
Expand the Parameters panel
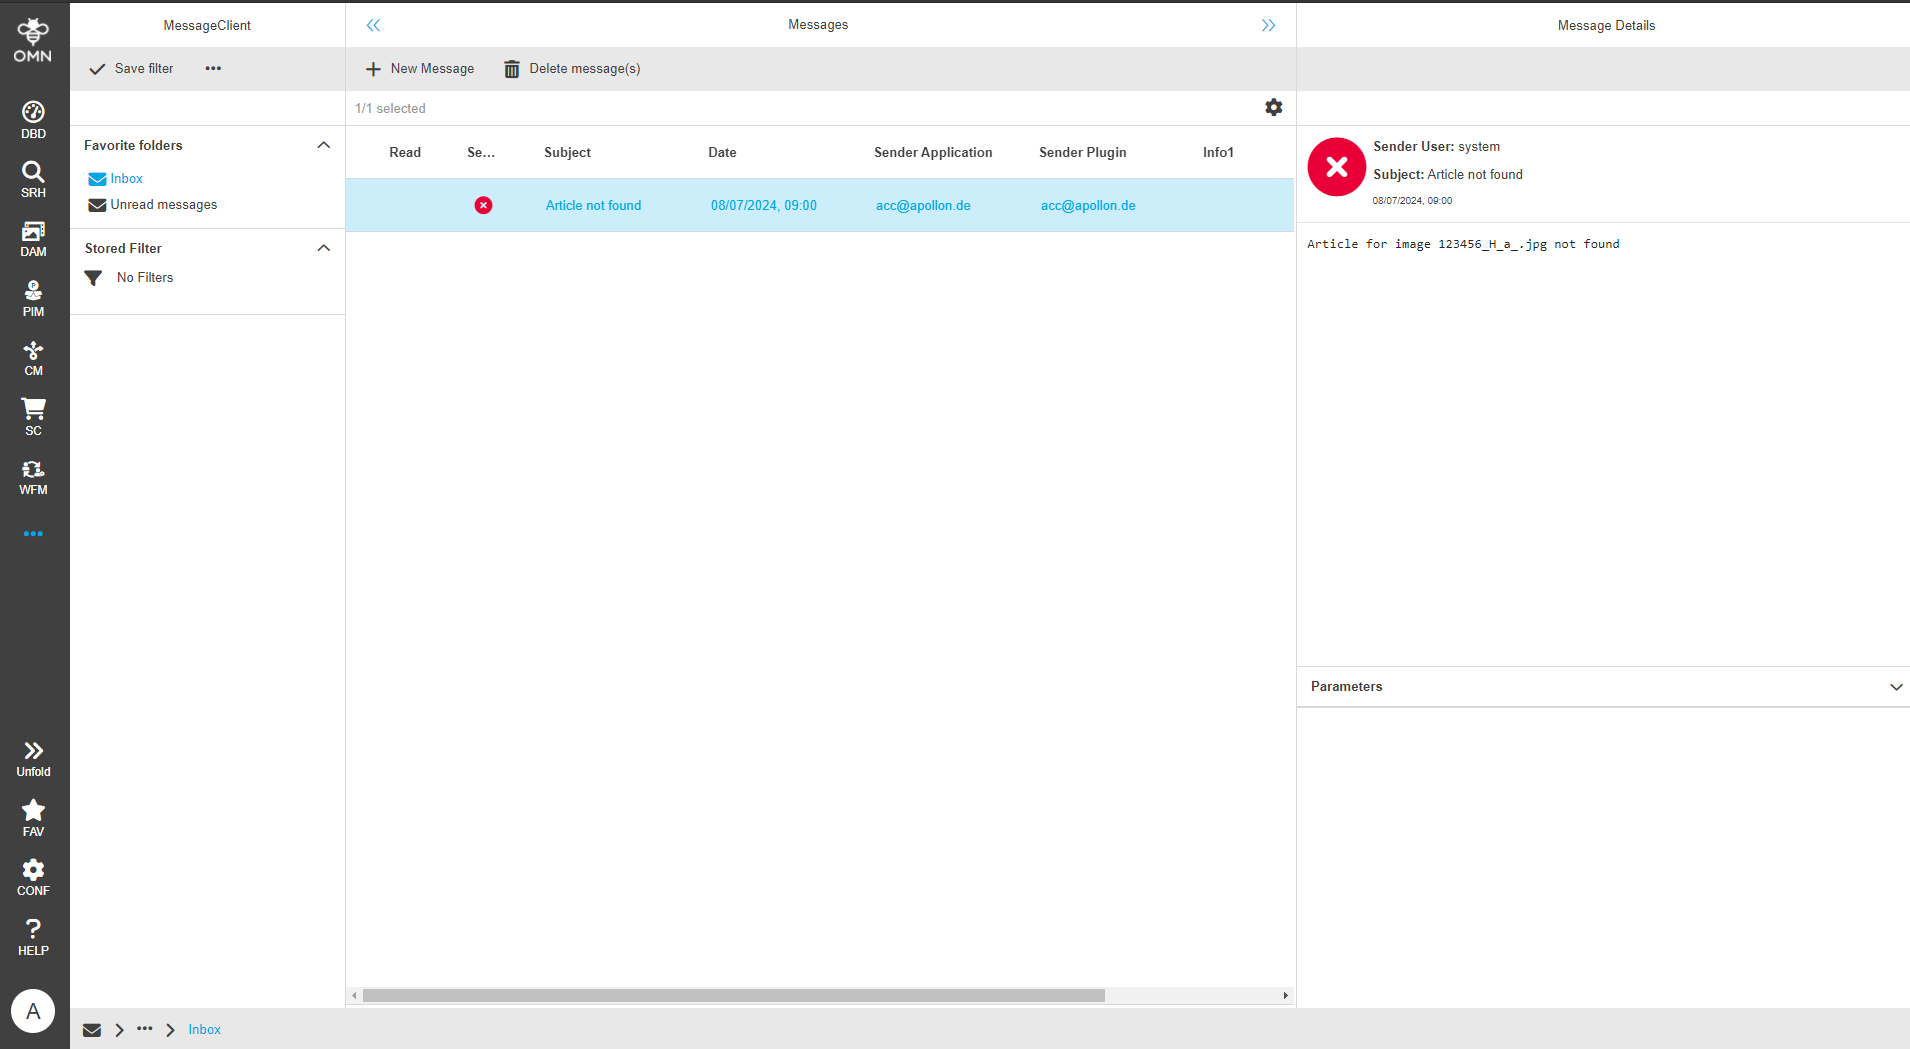1895,687
